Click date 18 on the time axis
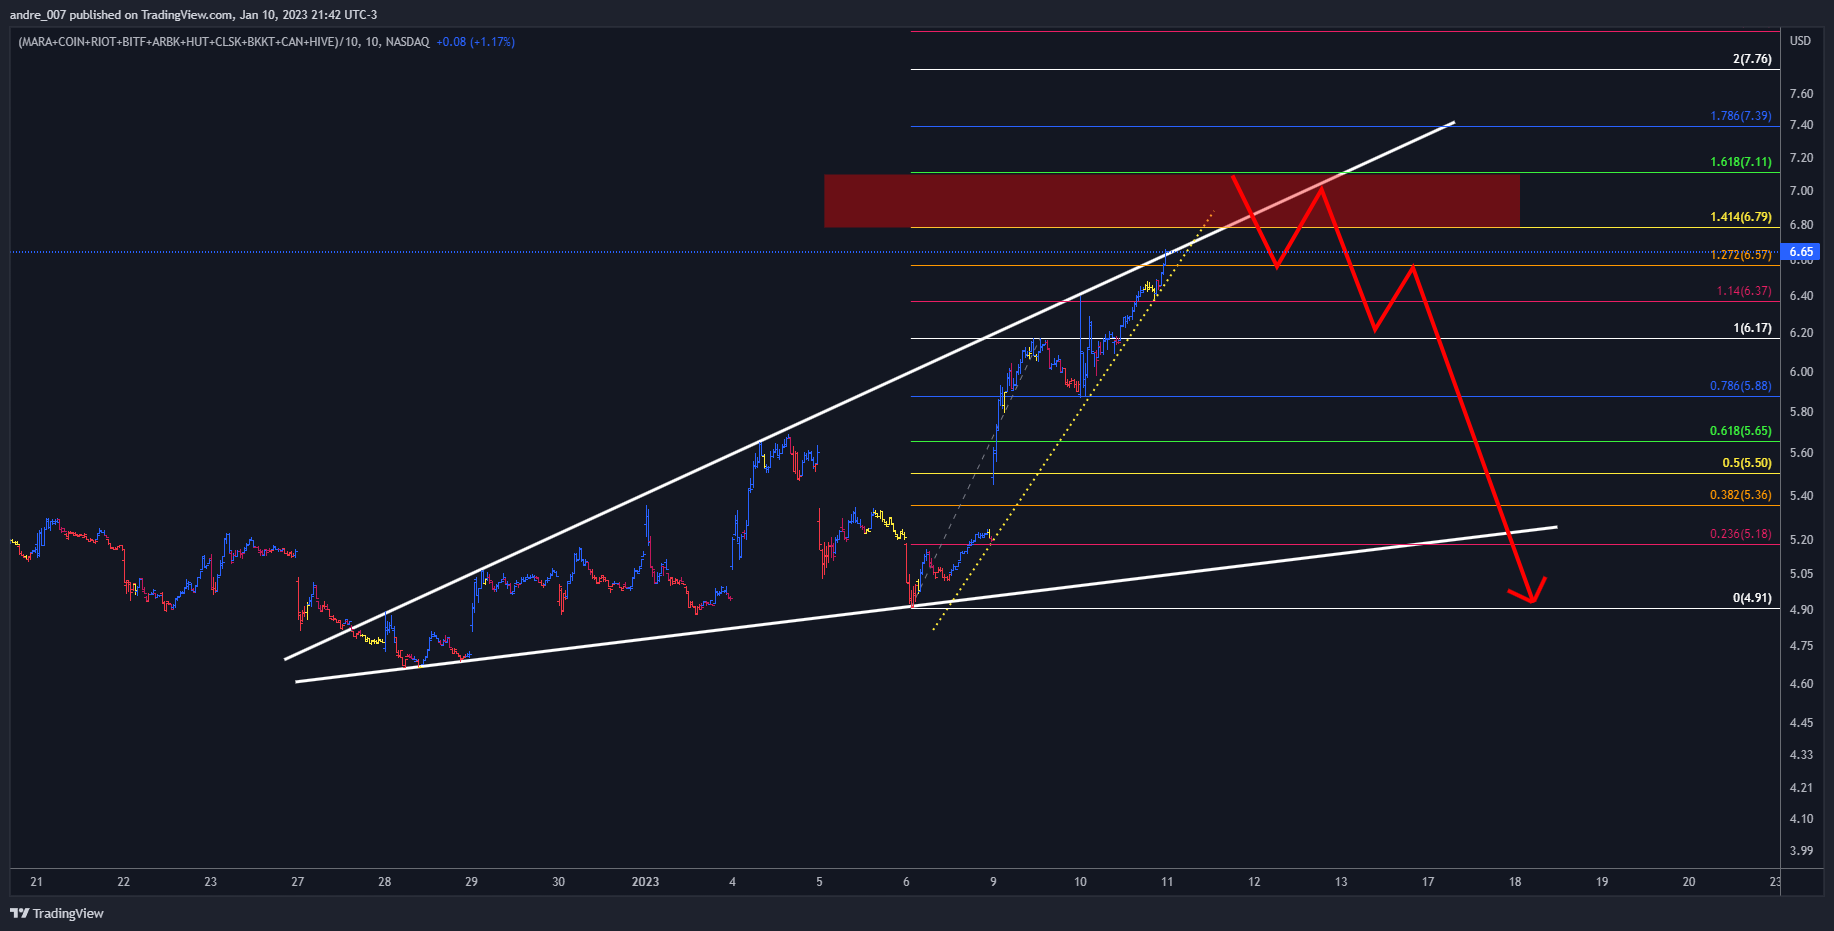Screen dimensions: 1834x931 (x=1515, y=882)
